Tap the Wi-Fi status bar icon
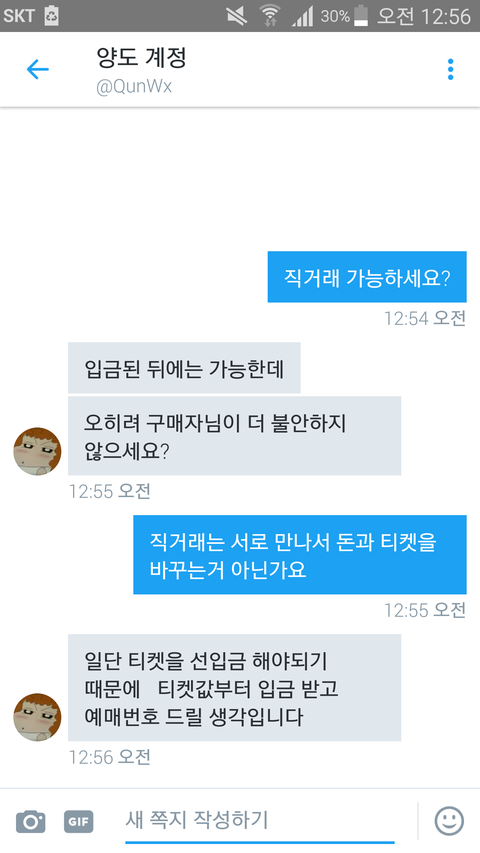This screenshot has width=480, height=853. point(269,15)
